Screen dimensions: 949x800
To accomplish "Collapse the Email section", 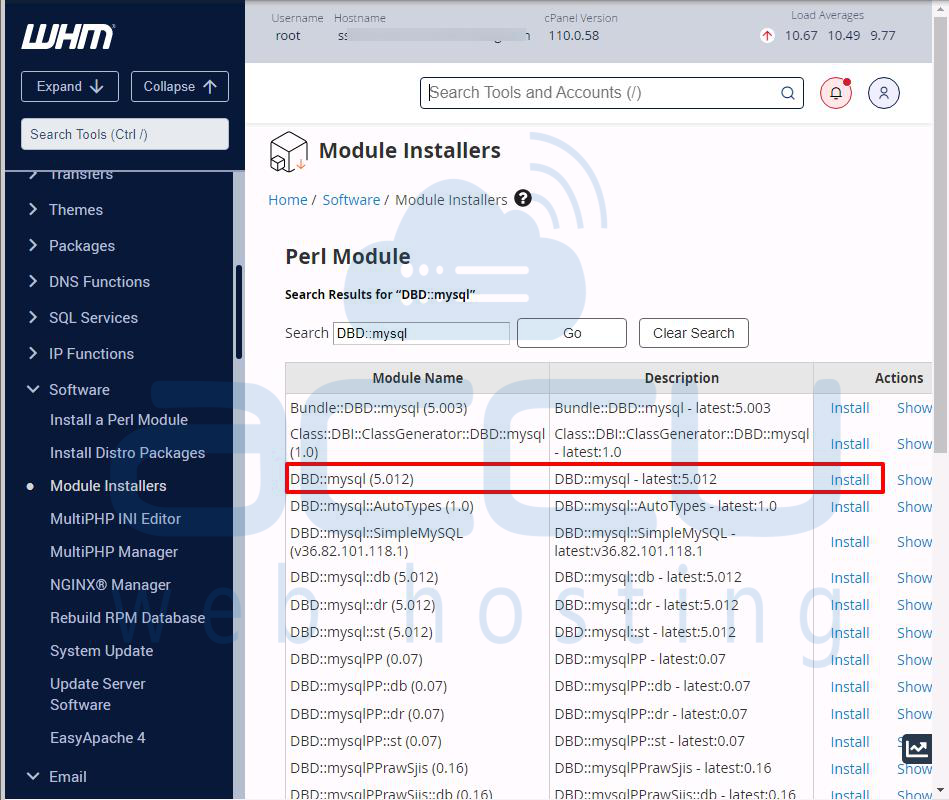I will 67,776.
